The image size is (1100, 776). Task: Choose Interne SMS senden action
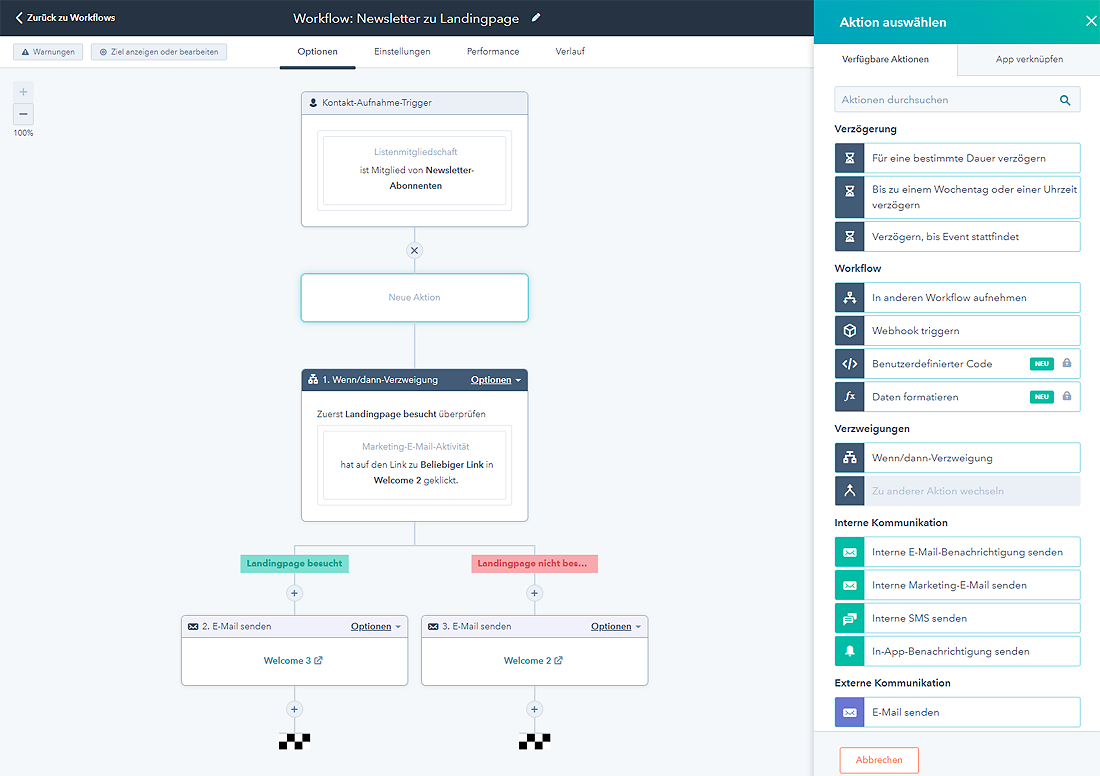(x=957, y=617)
